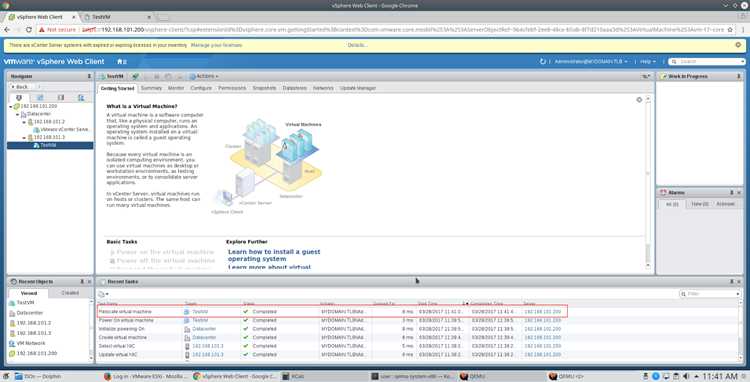Pin the Alarms panel
The image size is (750, 382).
732,193
